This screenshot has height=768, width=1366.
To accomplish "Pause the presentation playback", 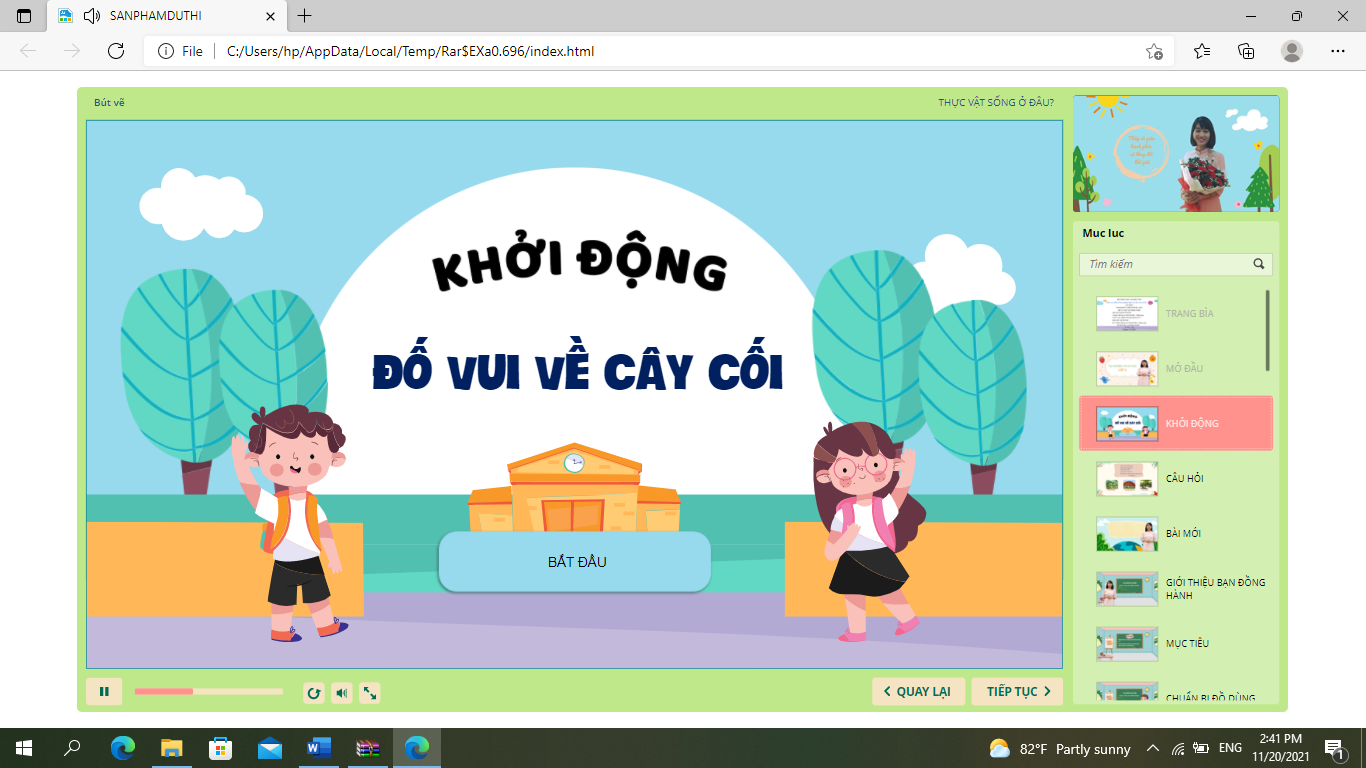I will [x=104, y=692].
